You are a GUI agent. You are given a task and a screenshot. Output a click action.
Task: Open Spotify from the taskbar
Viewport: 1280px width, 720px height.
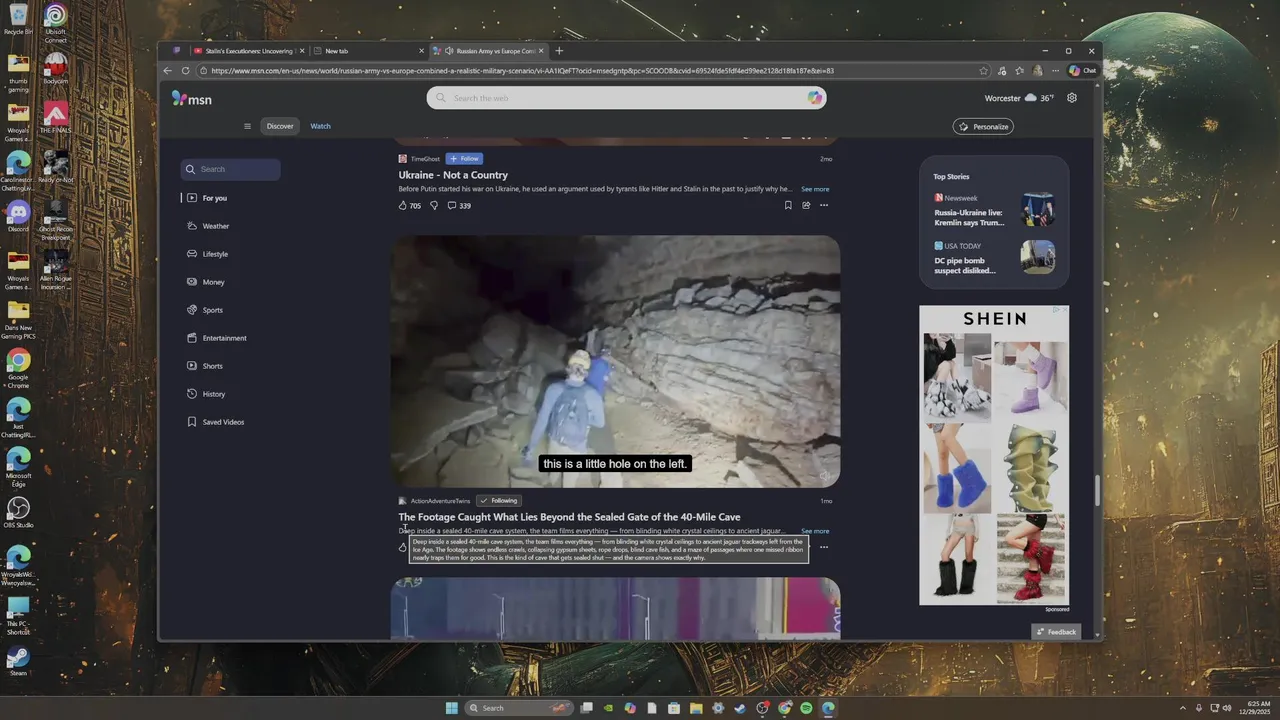coord(806,708)
